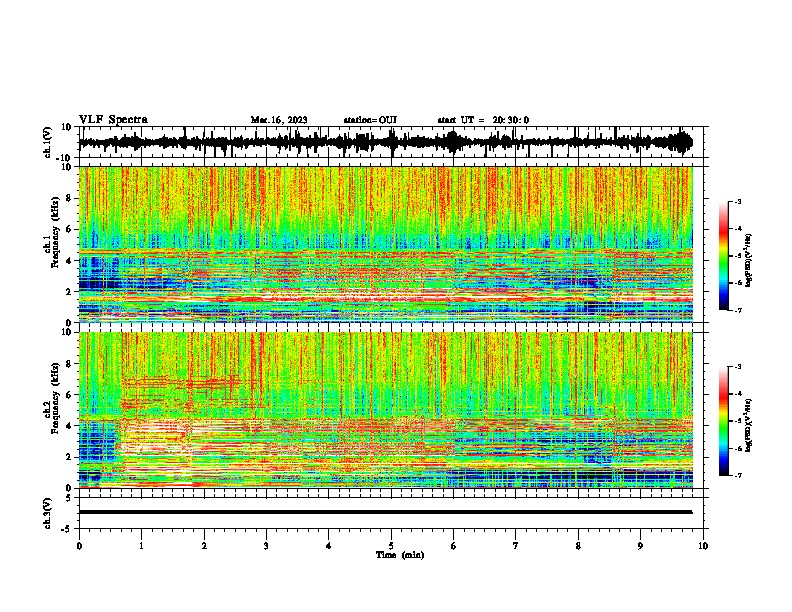Click the "8" kHz tick on ch.1 spectrogram
Viewport: 792px width, 612px height.
(69, 198)
